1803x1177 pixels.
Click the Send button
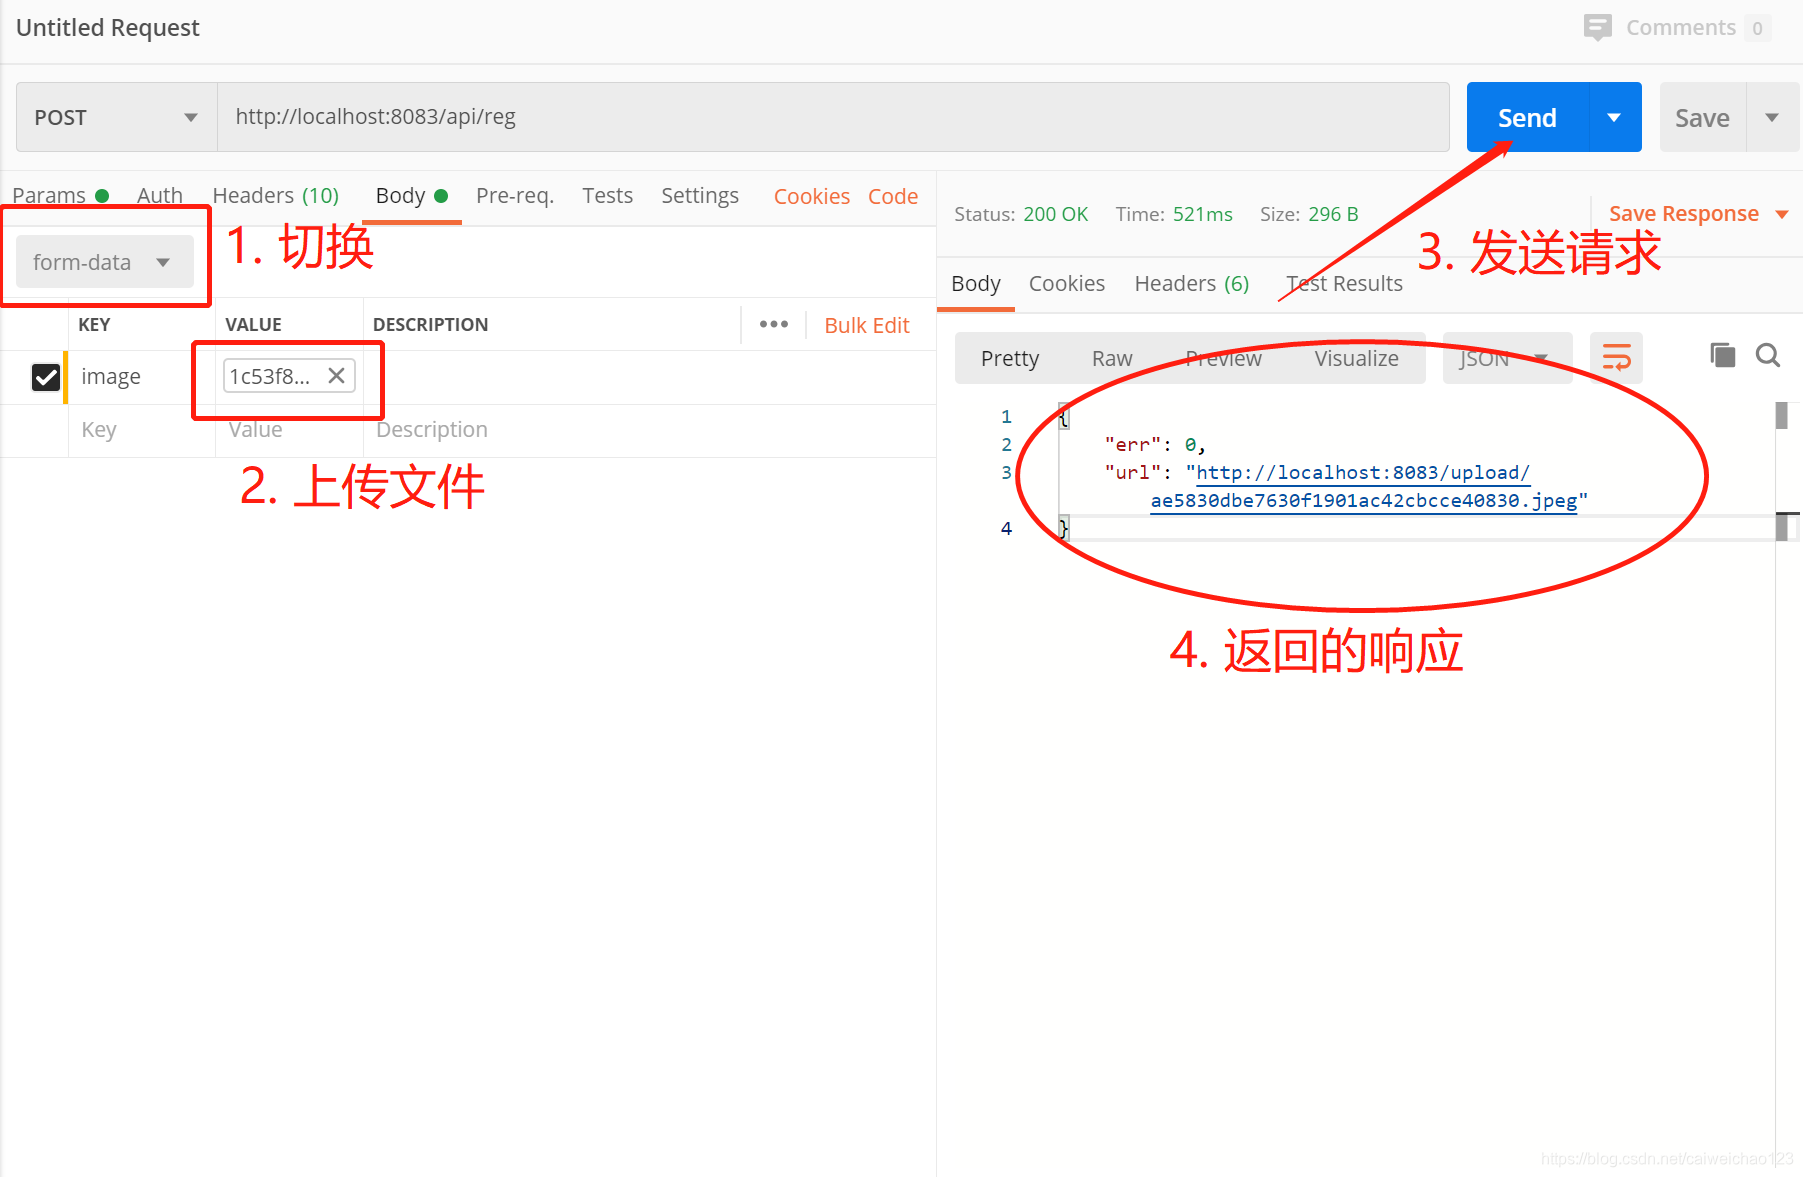pos(1527,117)
